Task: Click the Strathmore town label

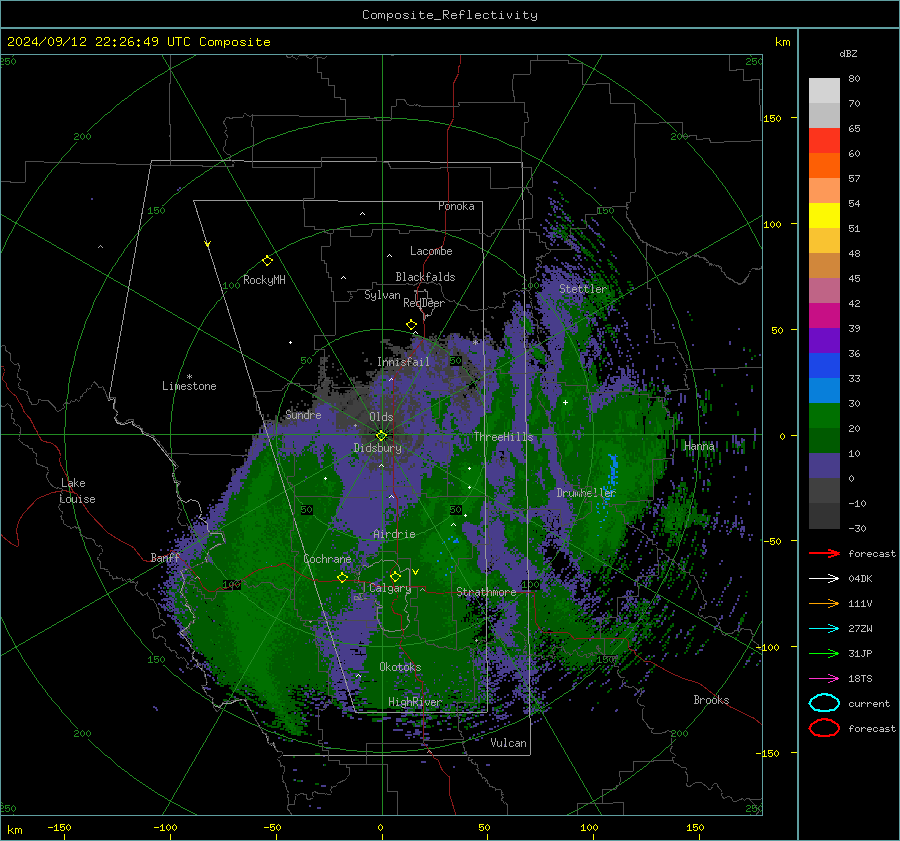Action: point(486,592)
